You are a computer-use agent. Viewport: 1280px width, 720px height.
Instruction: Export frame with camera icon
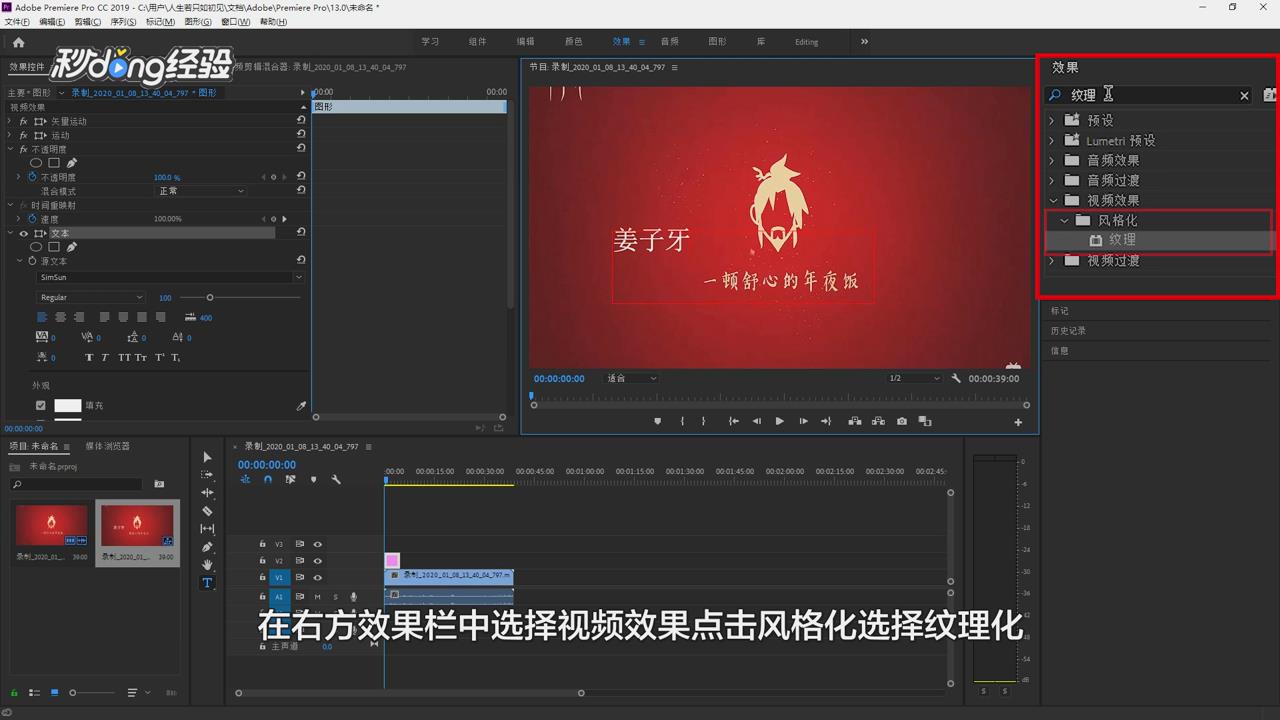click(902, 421)
